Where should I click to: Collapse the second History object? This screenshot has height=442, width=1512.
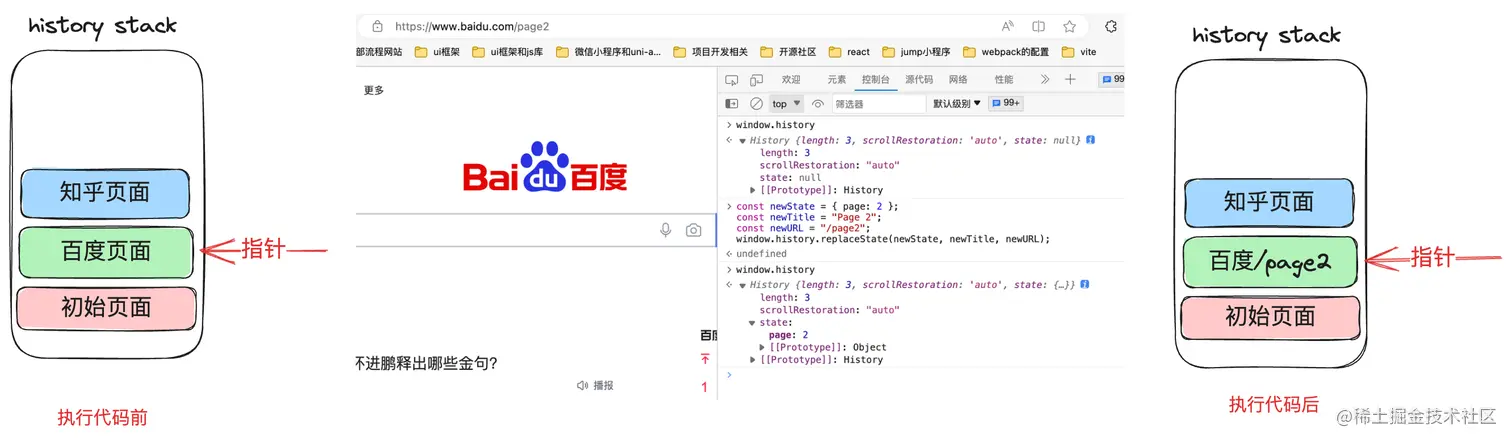[x=742, y=285]
